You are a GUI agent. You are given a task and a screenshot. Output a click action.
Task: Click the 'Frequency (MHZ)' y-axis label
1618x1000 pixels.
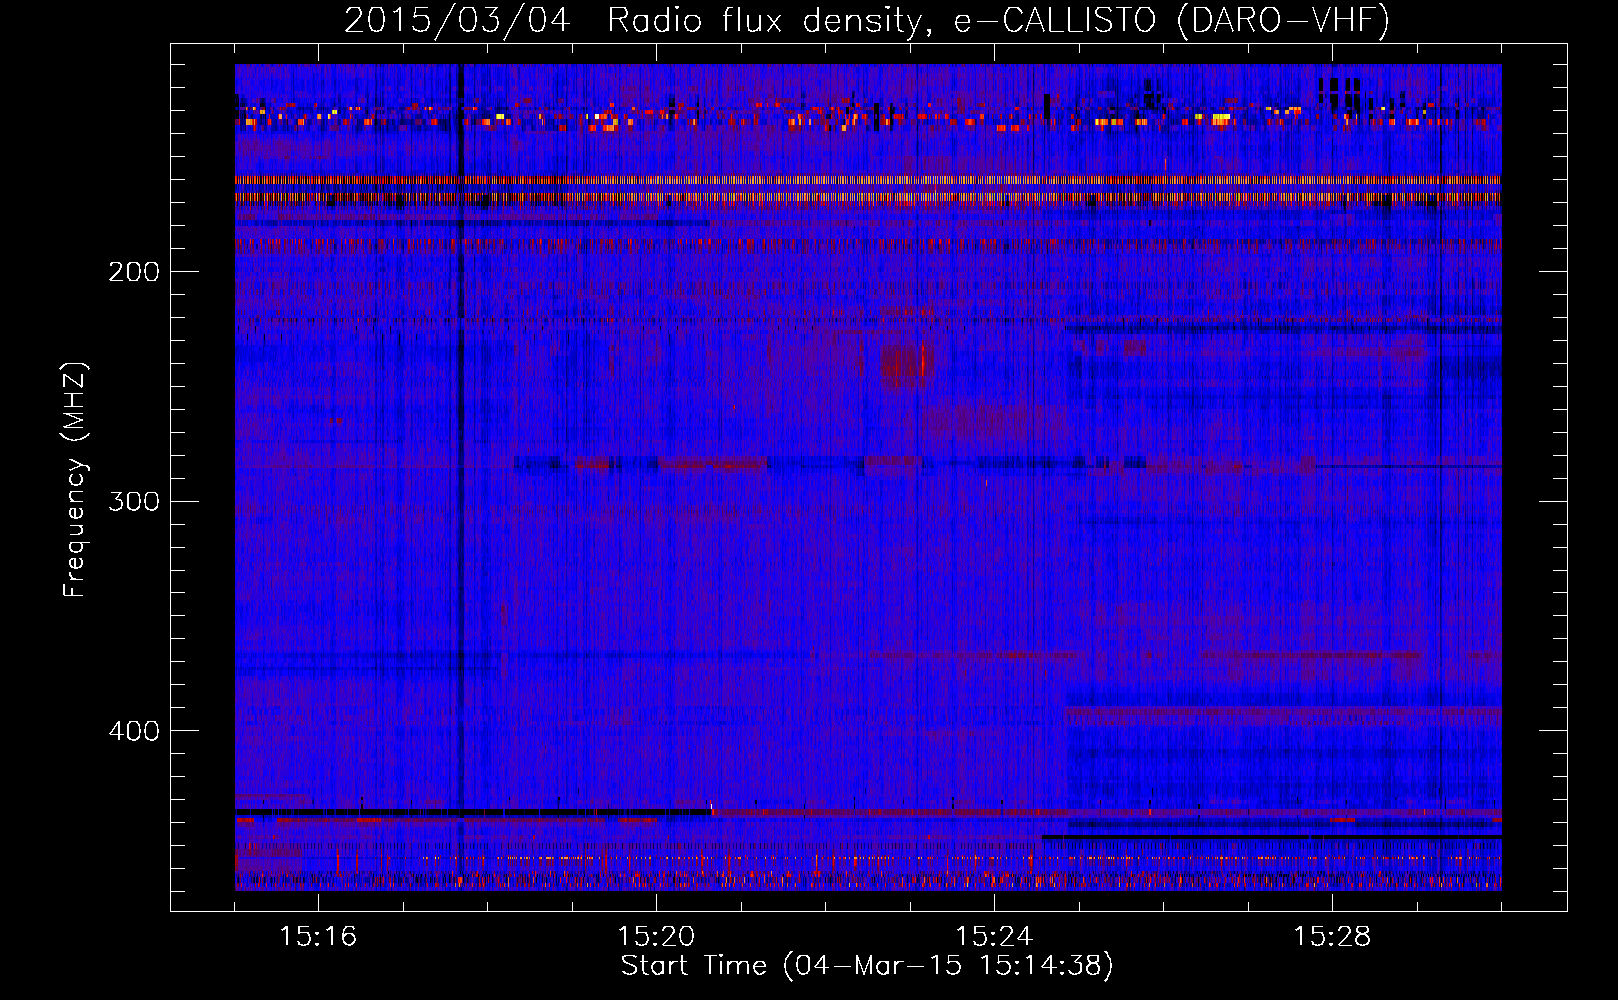coord(74,479)
